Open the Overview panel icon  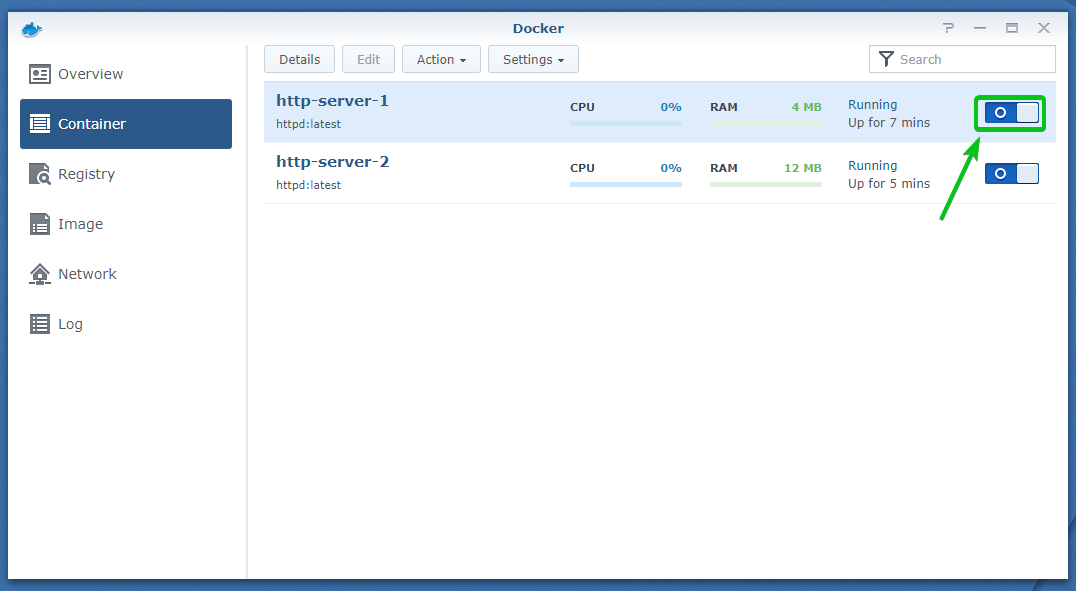40,74
